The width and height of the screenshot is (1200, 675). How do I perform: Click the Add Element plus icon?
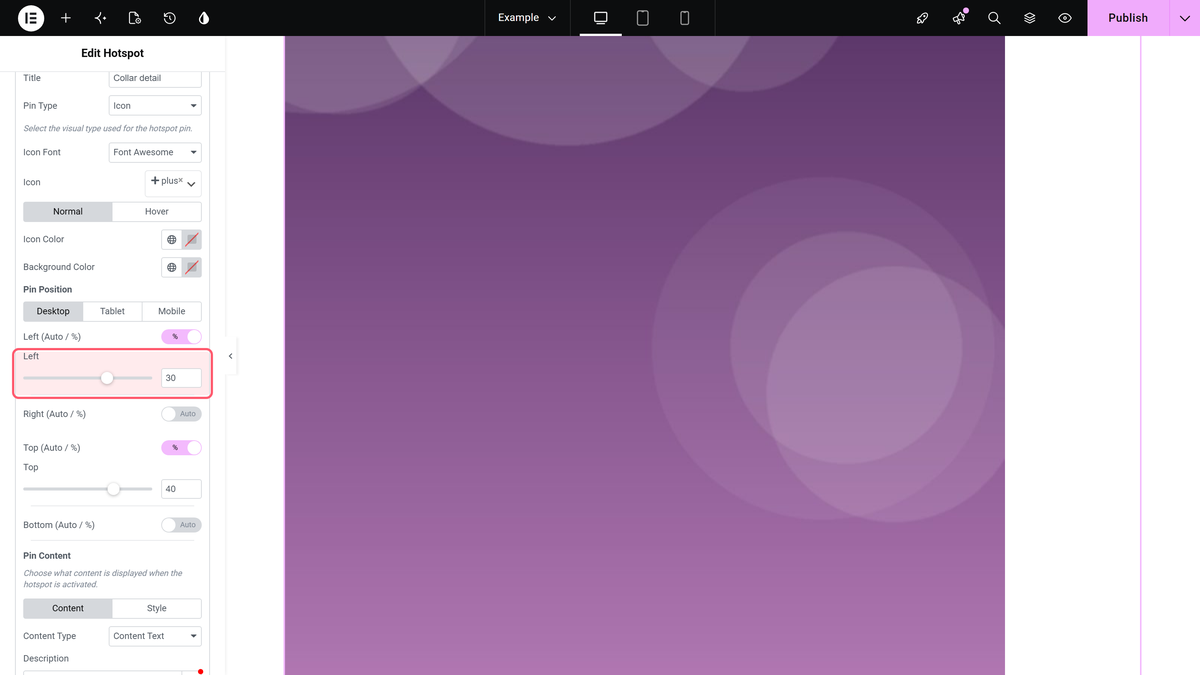point(66,18)
